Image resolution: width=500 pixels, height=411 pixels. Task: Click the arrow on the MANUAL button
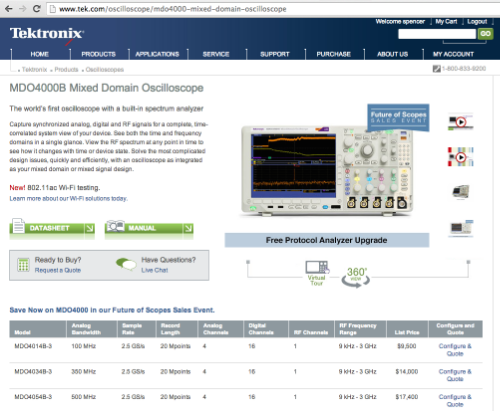(x=188, y=229)
